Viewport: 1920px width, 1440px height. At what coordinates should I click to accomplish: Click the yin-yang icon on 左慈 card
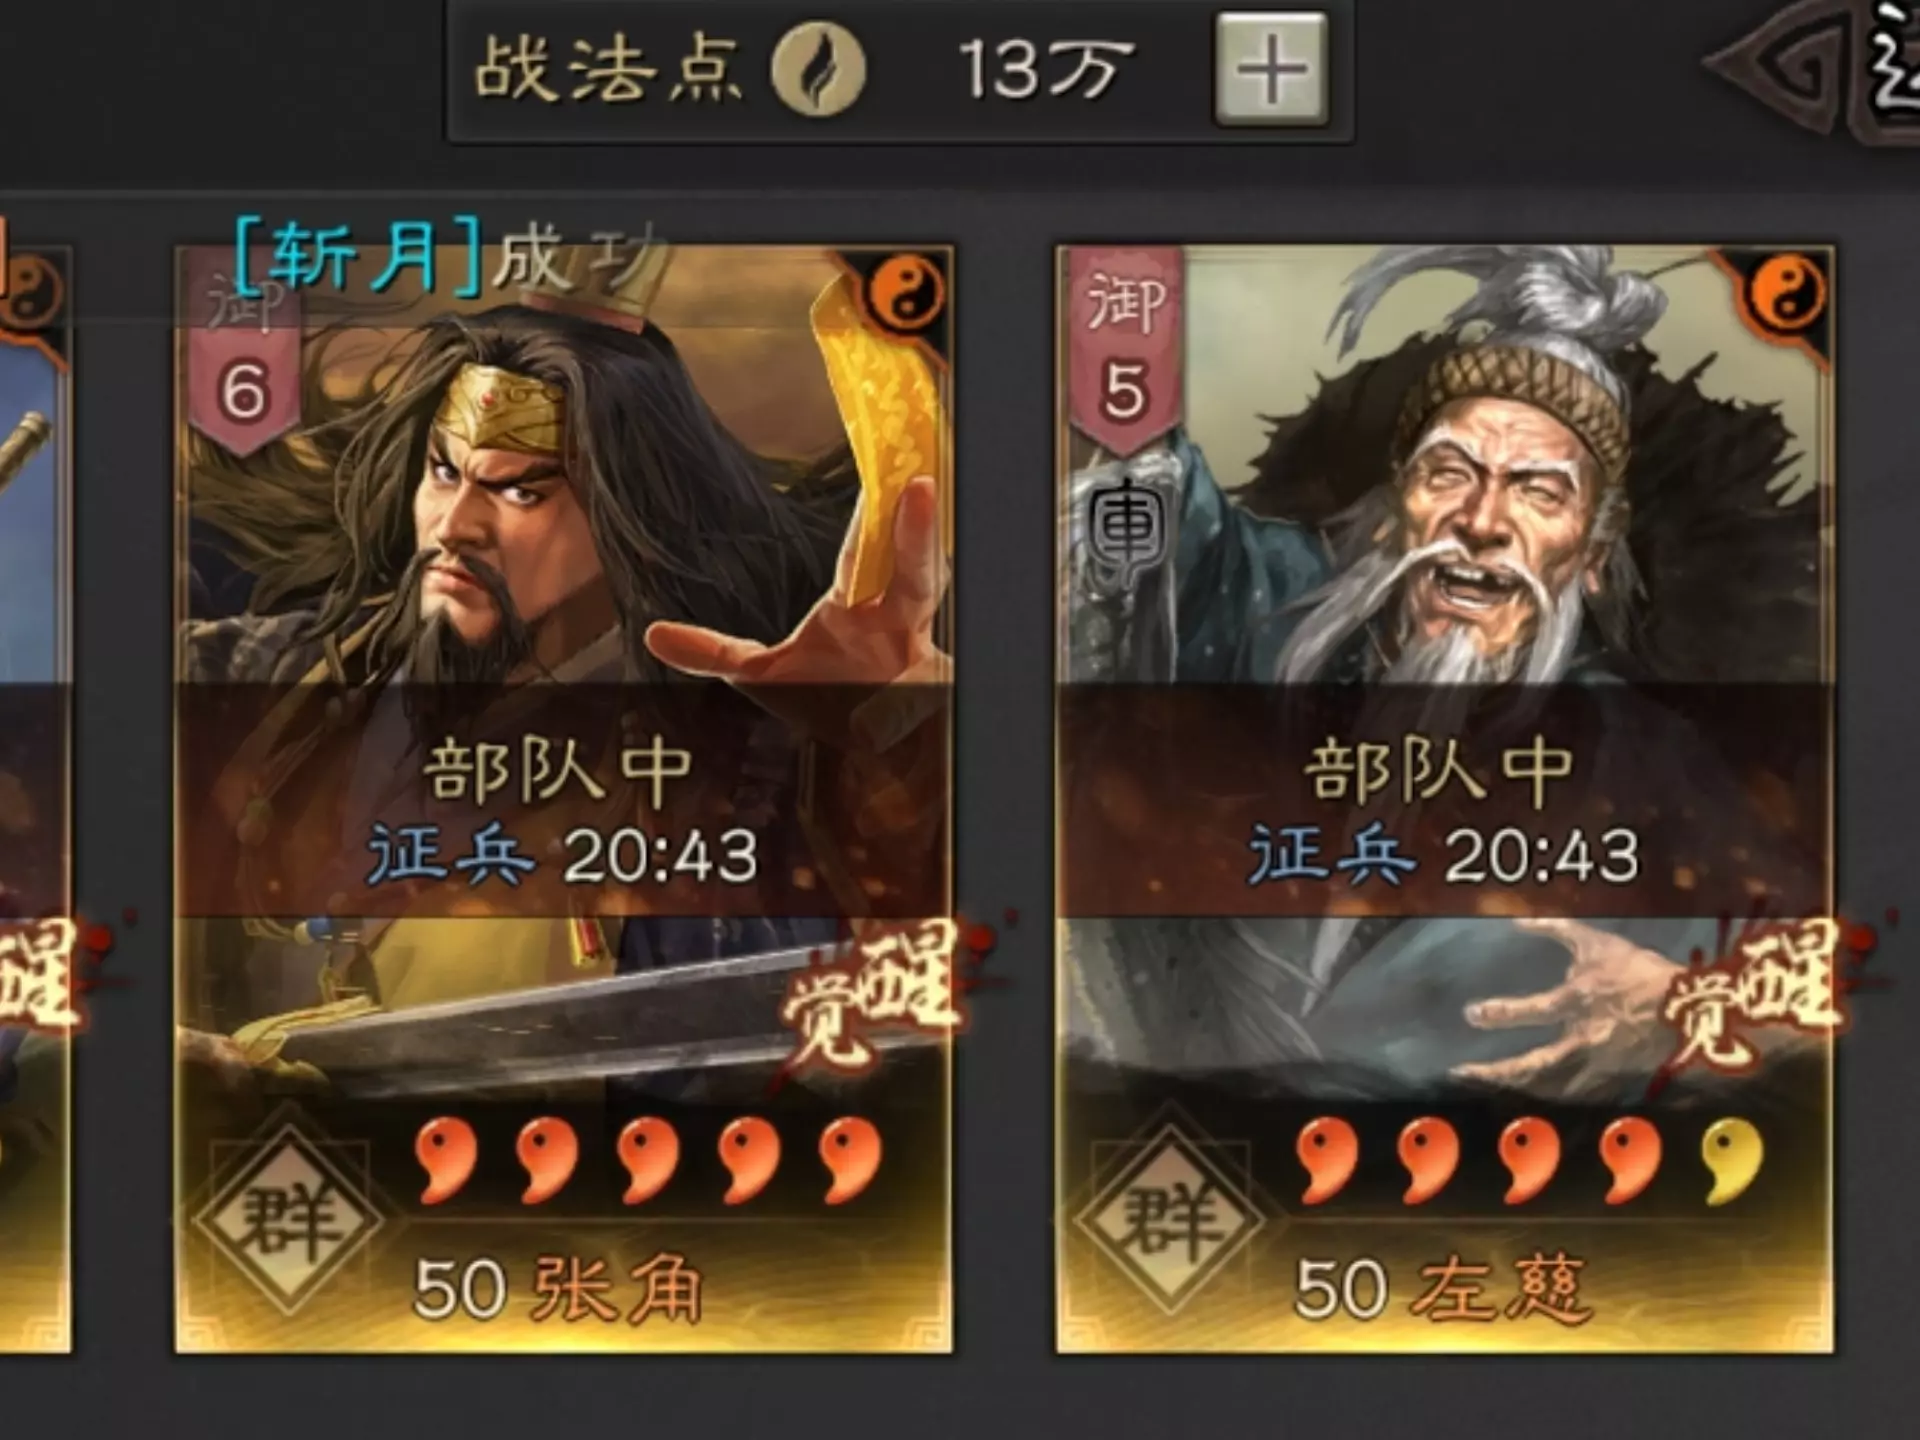pos(1787,293)
